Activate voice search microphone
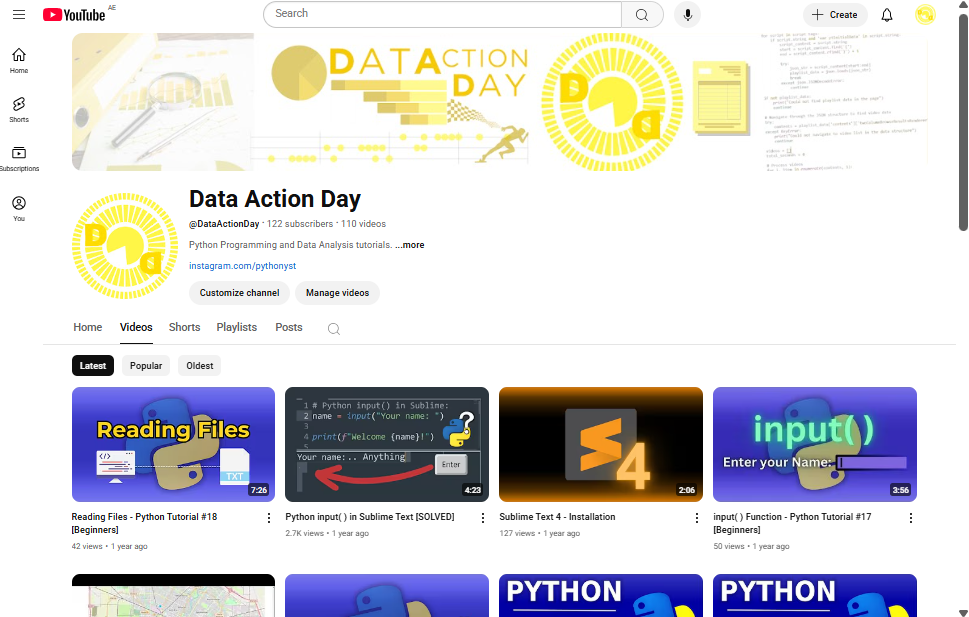The height and width of the screenshot is (617, 969). [687, 14]
